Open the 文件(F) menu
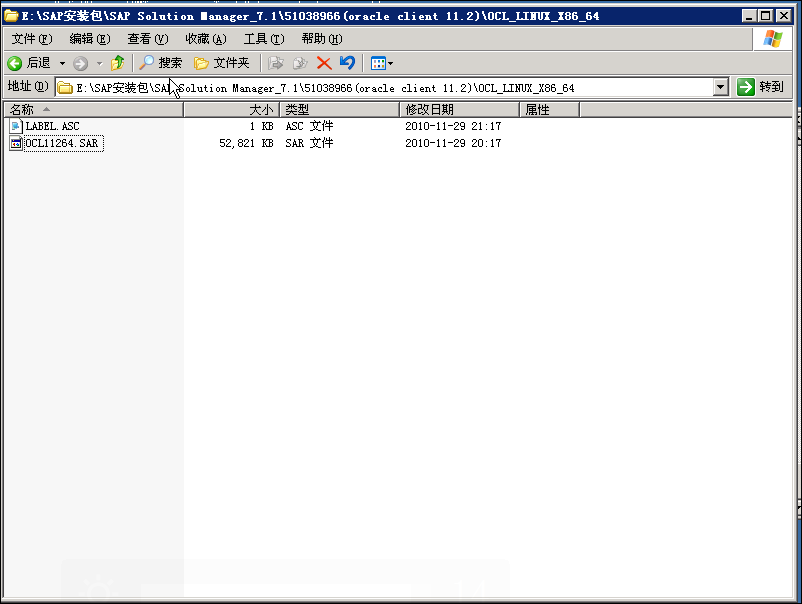 (x=32, y=39)
